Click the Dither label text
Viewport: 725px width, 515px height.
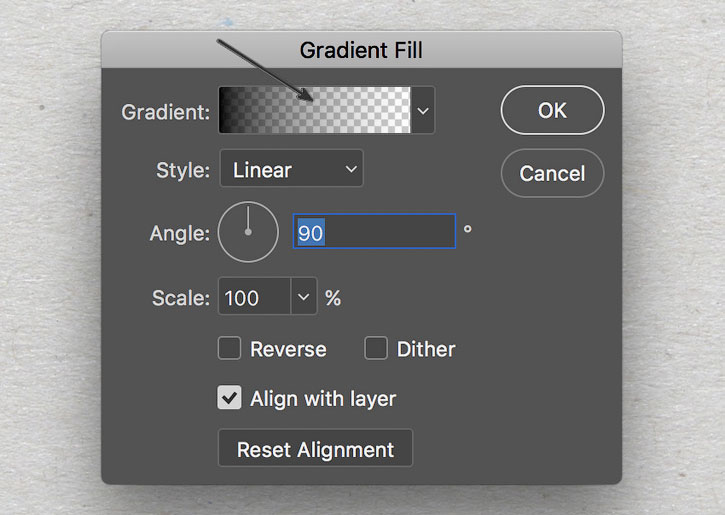[x=426, y=349]
